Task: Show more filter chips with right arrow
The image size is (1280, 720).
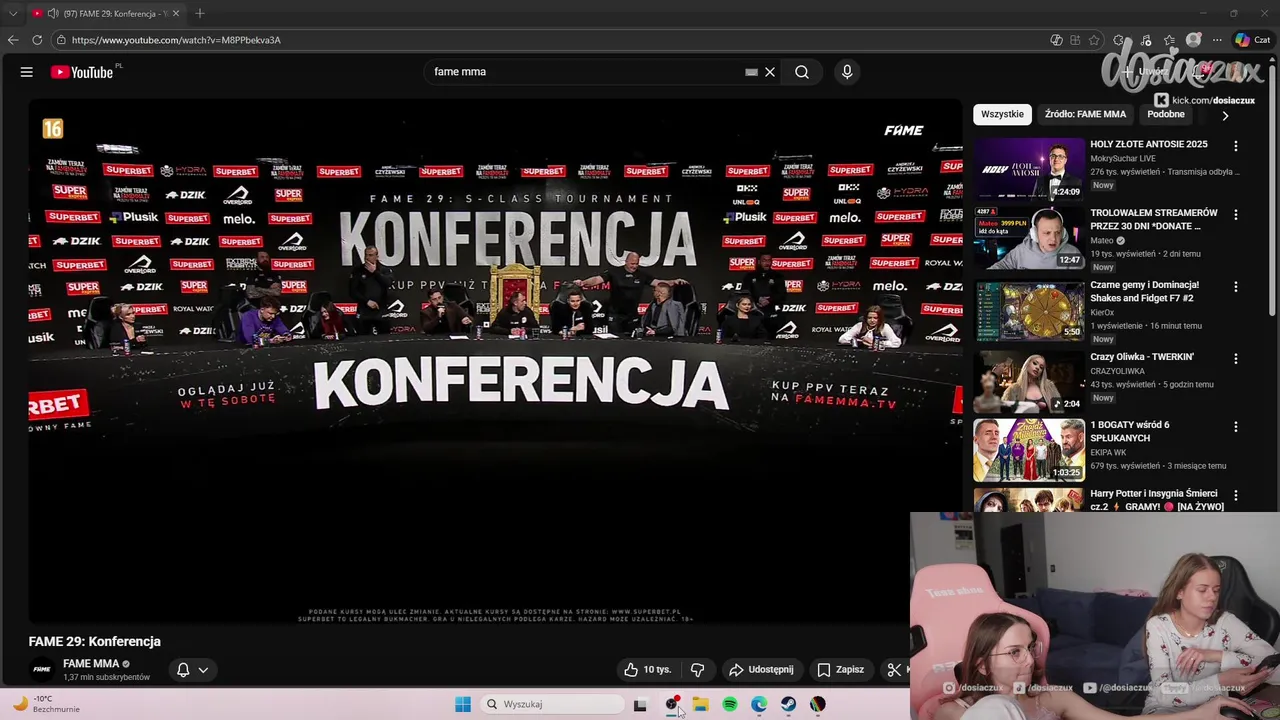Action: click(1225, 115)
